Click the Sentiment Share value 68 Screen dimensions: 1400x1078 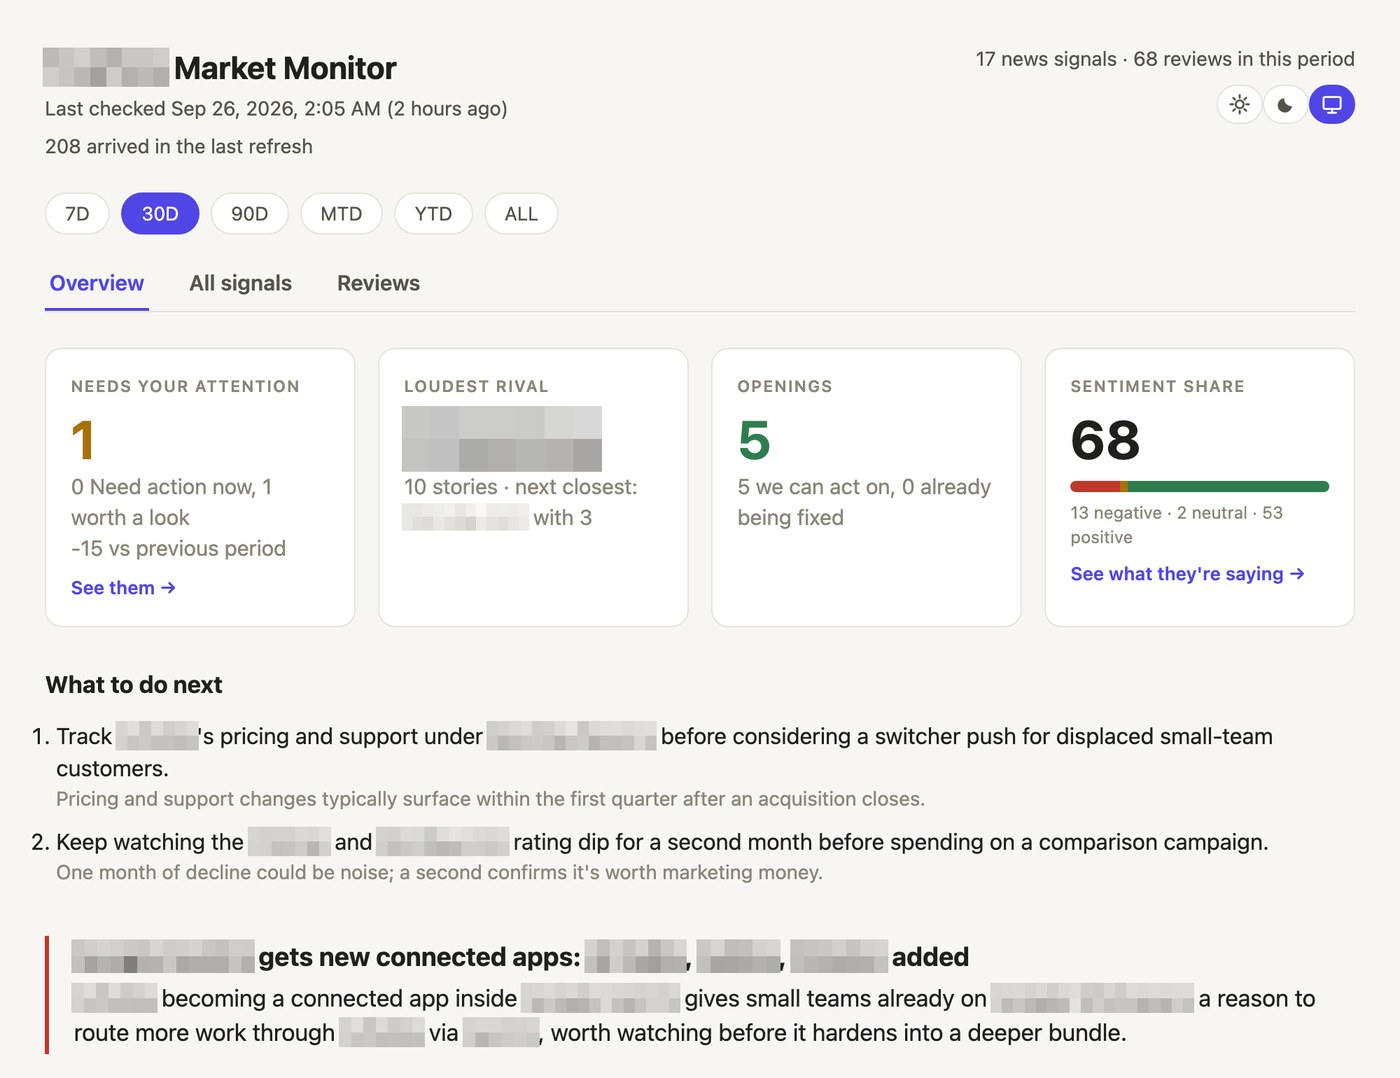pos(1105,441)
